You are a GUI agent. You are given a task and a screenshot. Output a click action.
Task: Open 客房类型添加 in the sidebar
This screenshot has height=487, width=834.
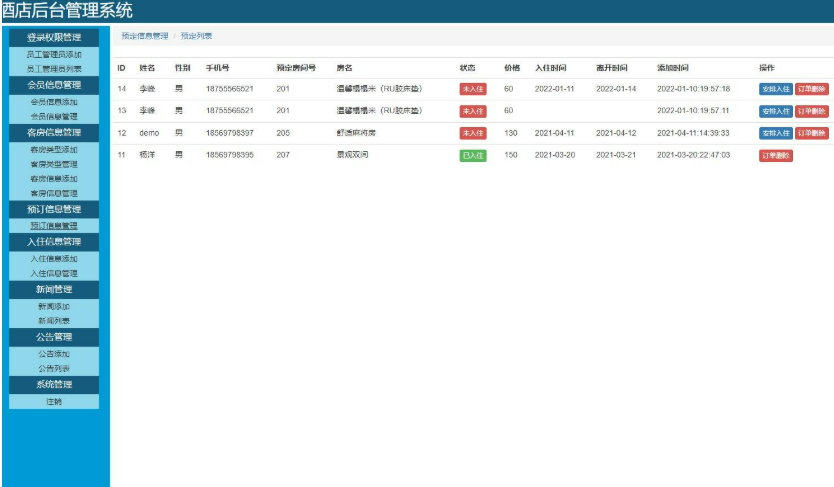54,149
